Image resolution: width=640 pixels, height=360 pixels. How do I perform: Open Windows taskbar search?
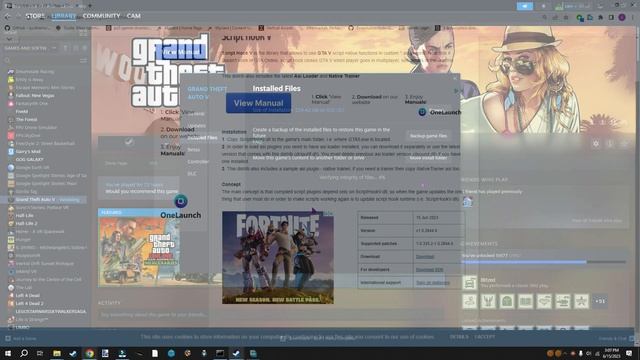pos(24,353)
